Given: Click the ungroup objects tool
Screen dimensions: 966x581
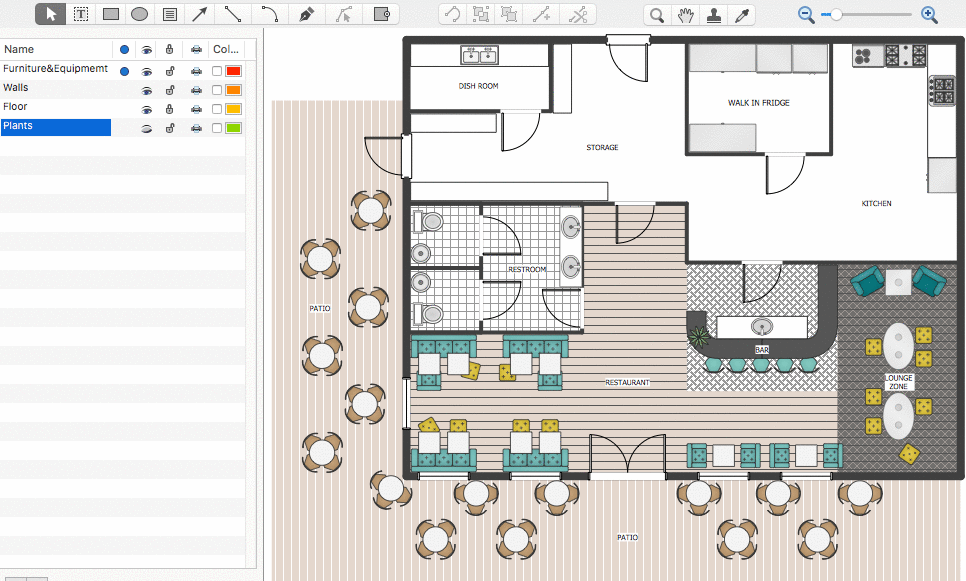Looking at the screenshot, I should (x=509, y=14).
